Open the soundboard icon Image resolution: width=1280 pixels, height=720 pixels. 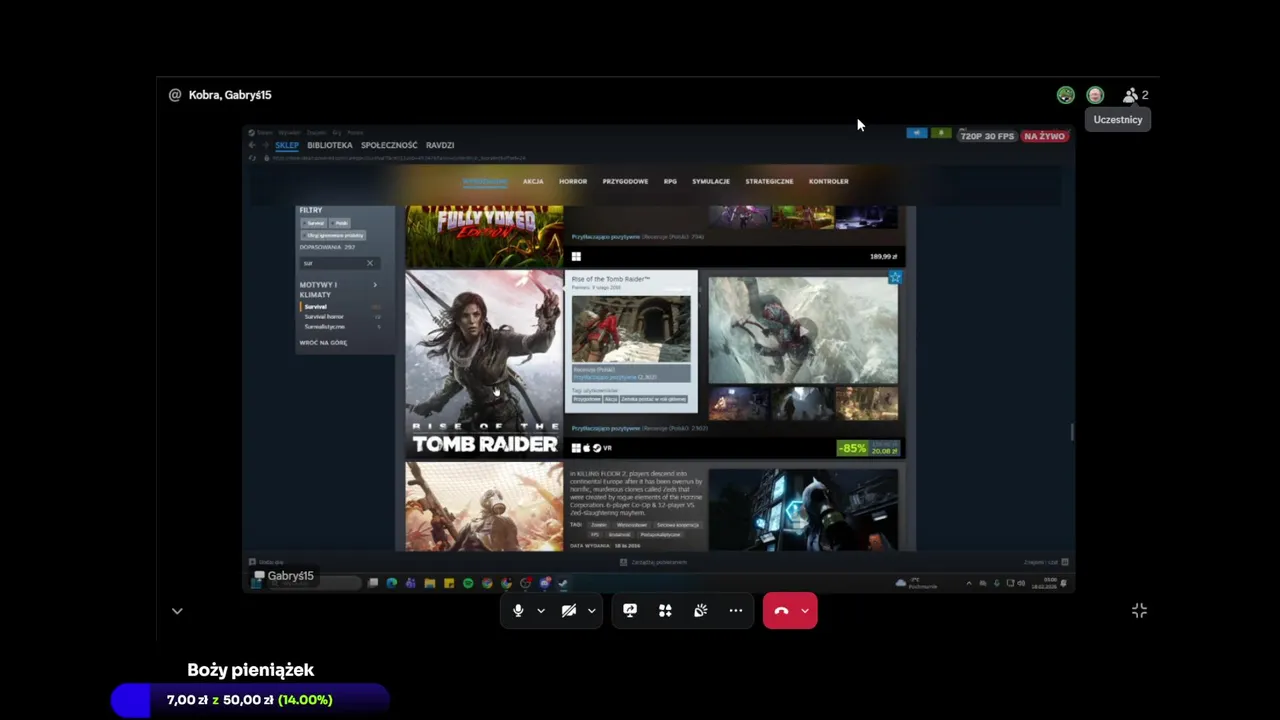coord(701,610)
